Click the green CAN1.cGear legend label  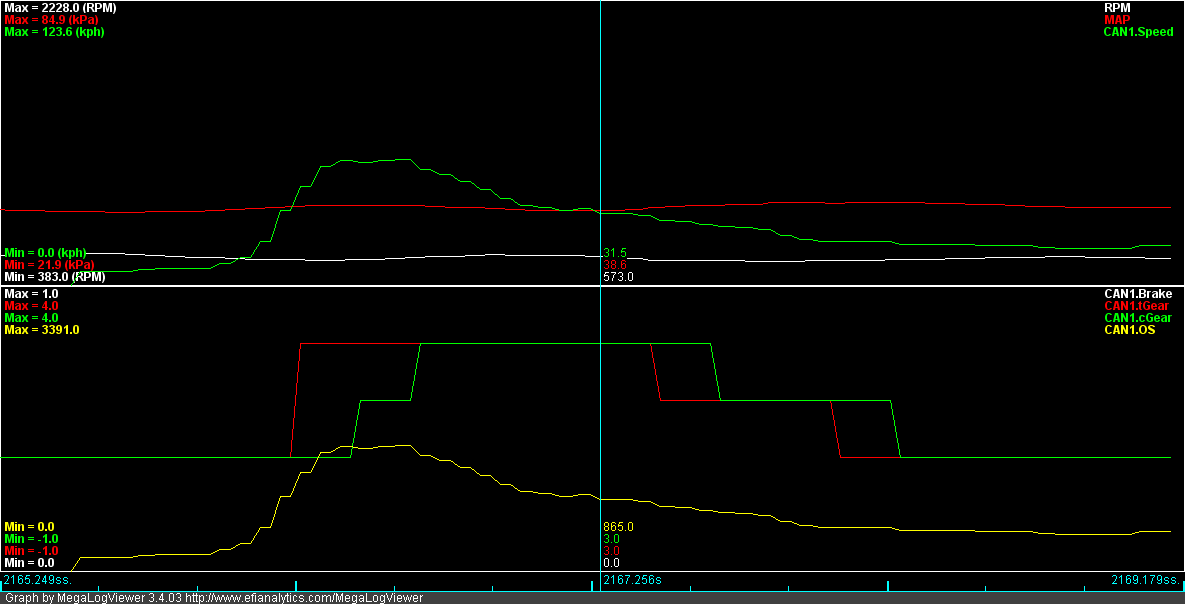(1137, 318)
